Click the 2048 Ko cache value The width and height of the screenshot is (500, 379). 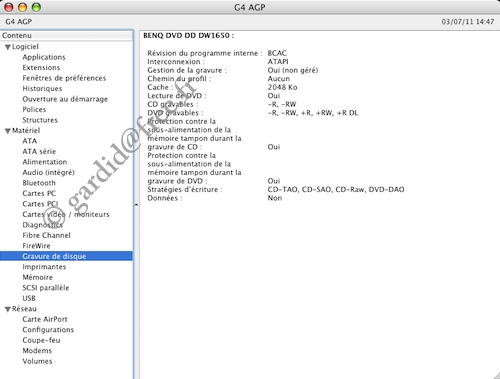tap(282, 87)
